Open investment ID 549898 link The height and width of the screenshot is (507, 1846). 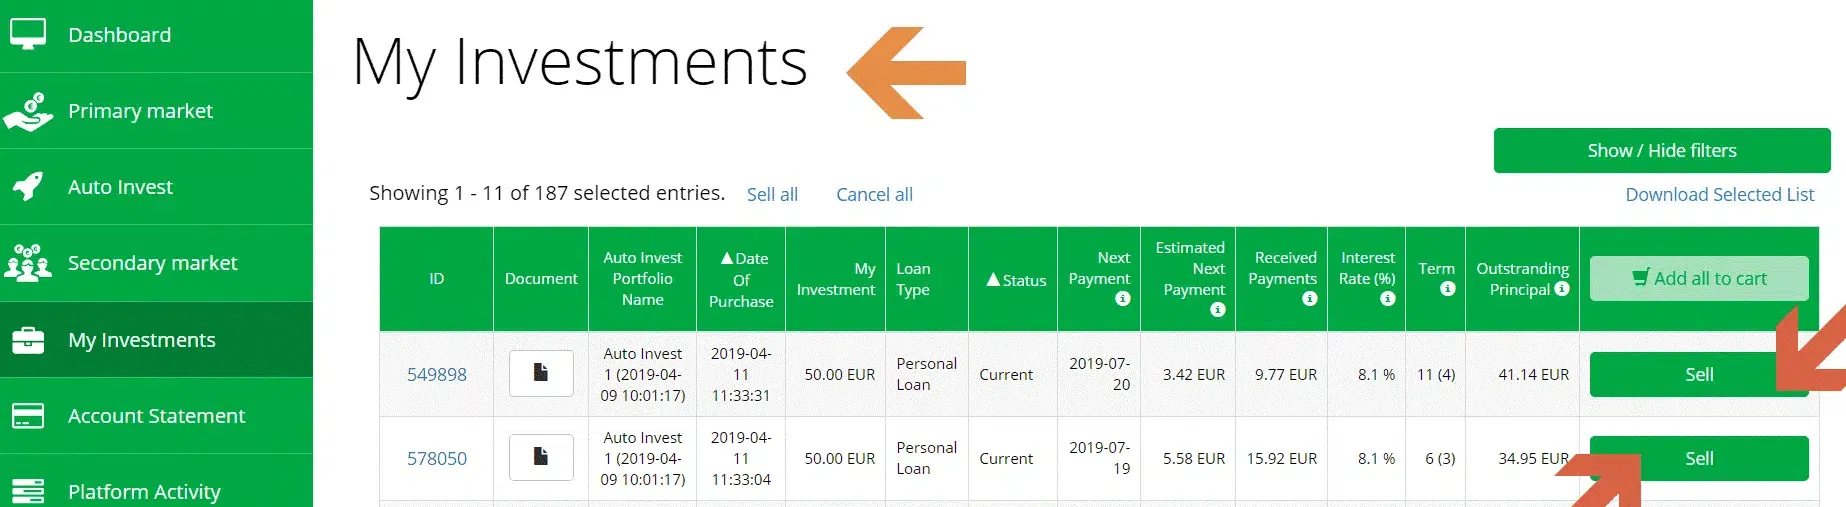click(x=436, y=375)
